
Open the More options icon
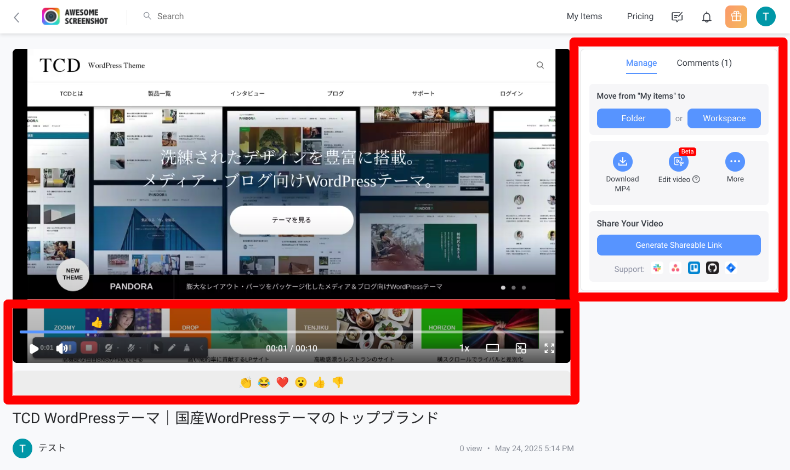(735, 162)
